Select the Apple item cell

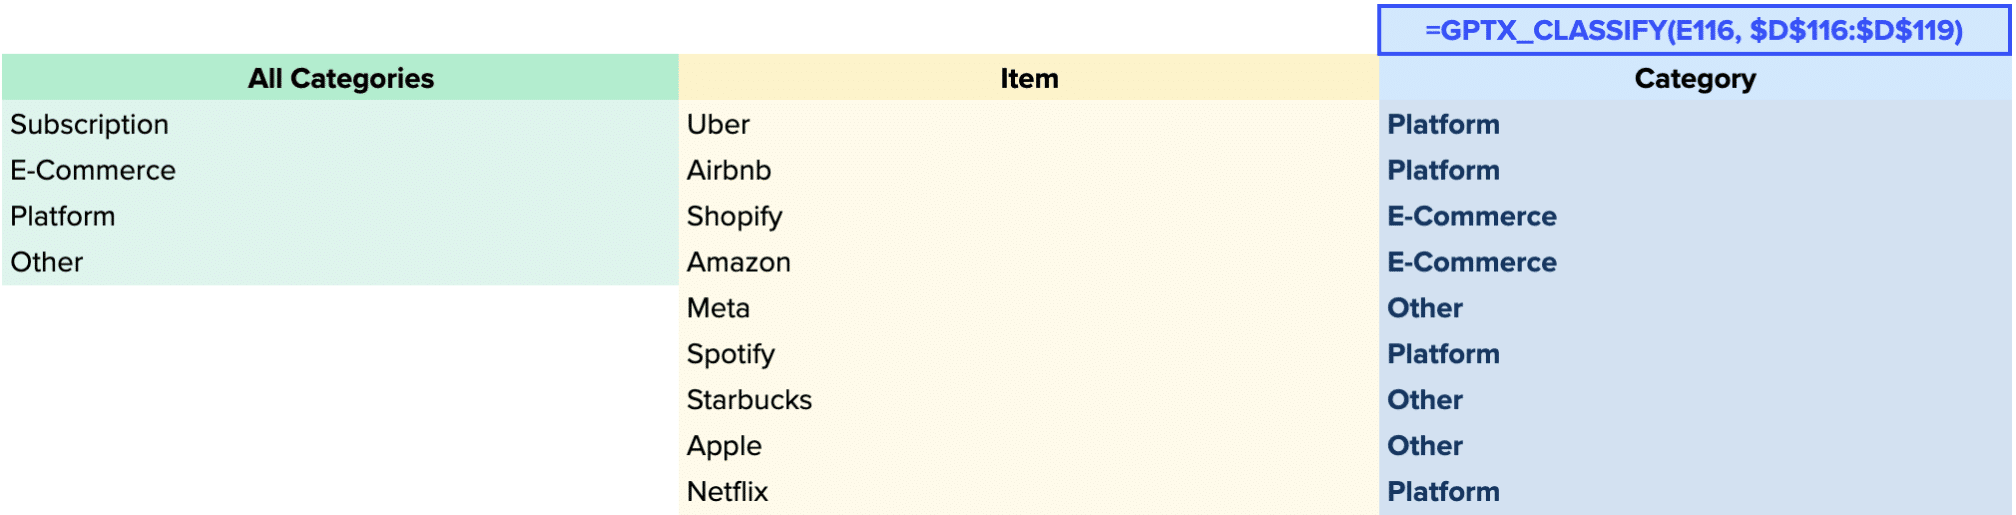pos(1029,446)
